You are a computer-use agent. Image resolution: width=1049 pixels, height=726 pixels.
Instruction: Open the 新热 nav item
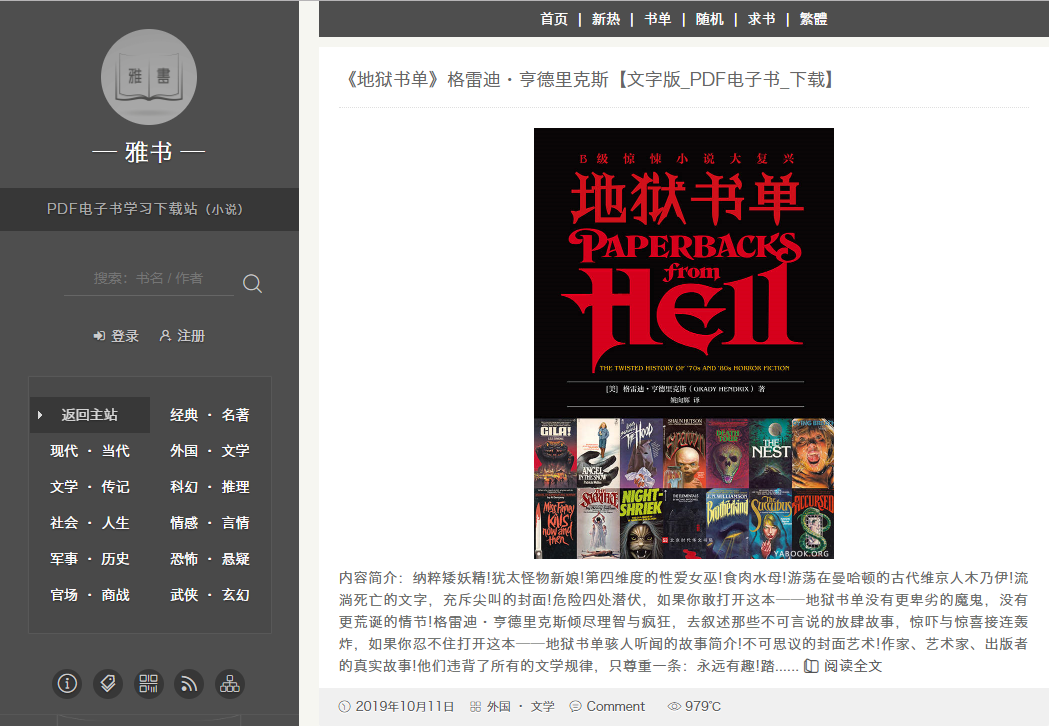pos(605,19)
